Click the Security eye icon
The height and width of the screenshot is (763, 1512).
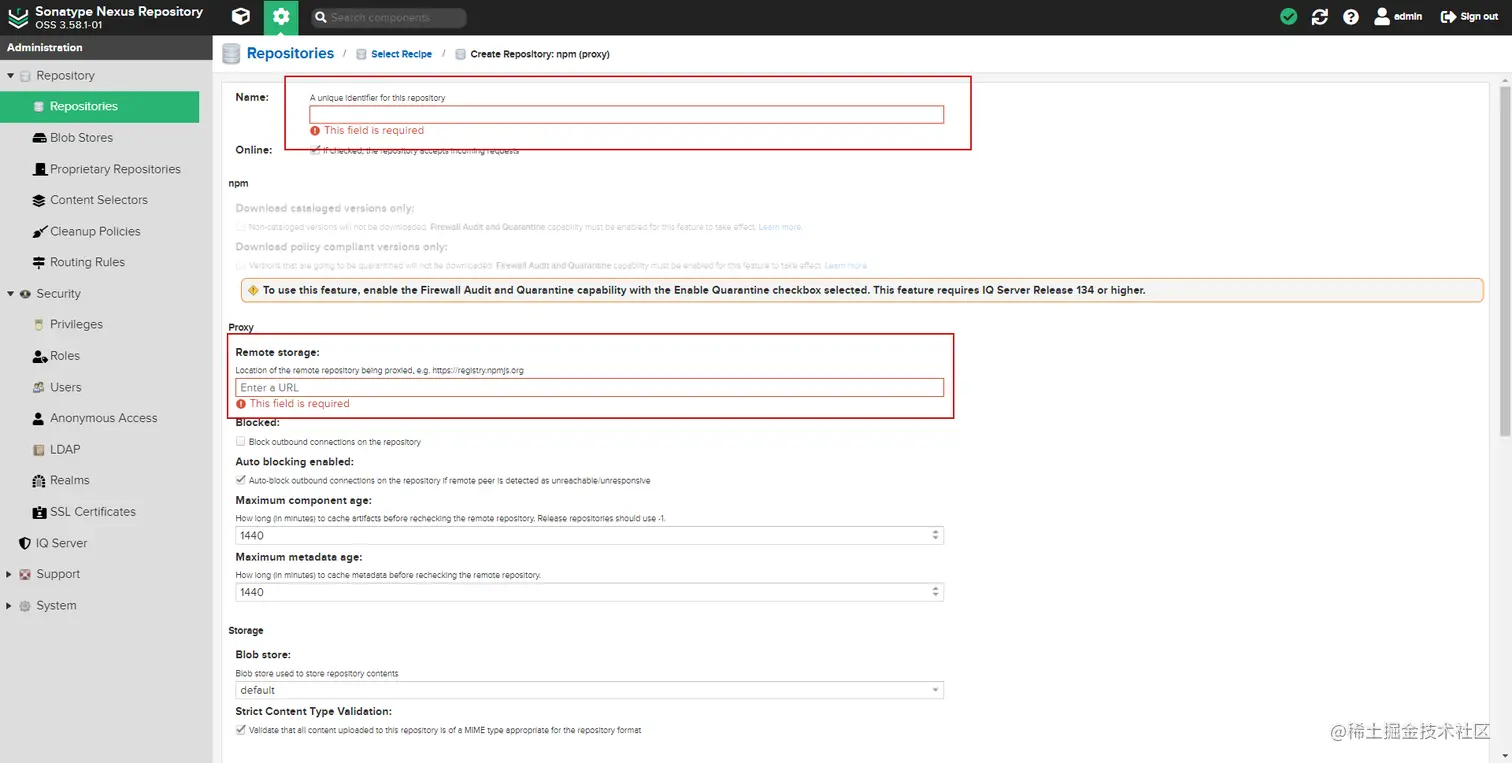pos(25,293)
